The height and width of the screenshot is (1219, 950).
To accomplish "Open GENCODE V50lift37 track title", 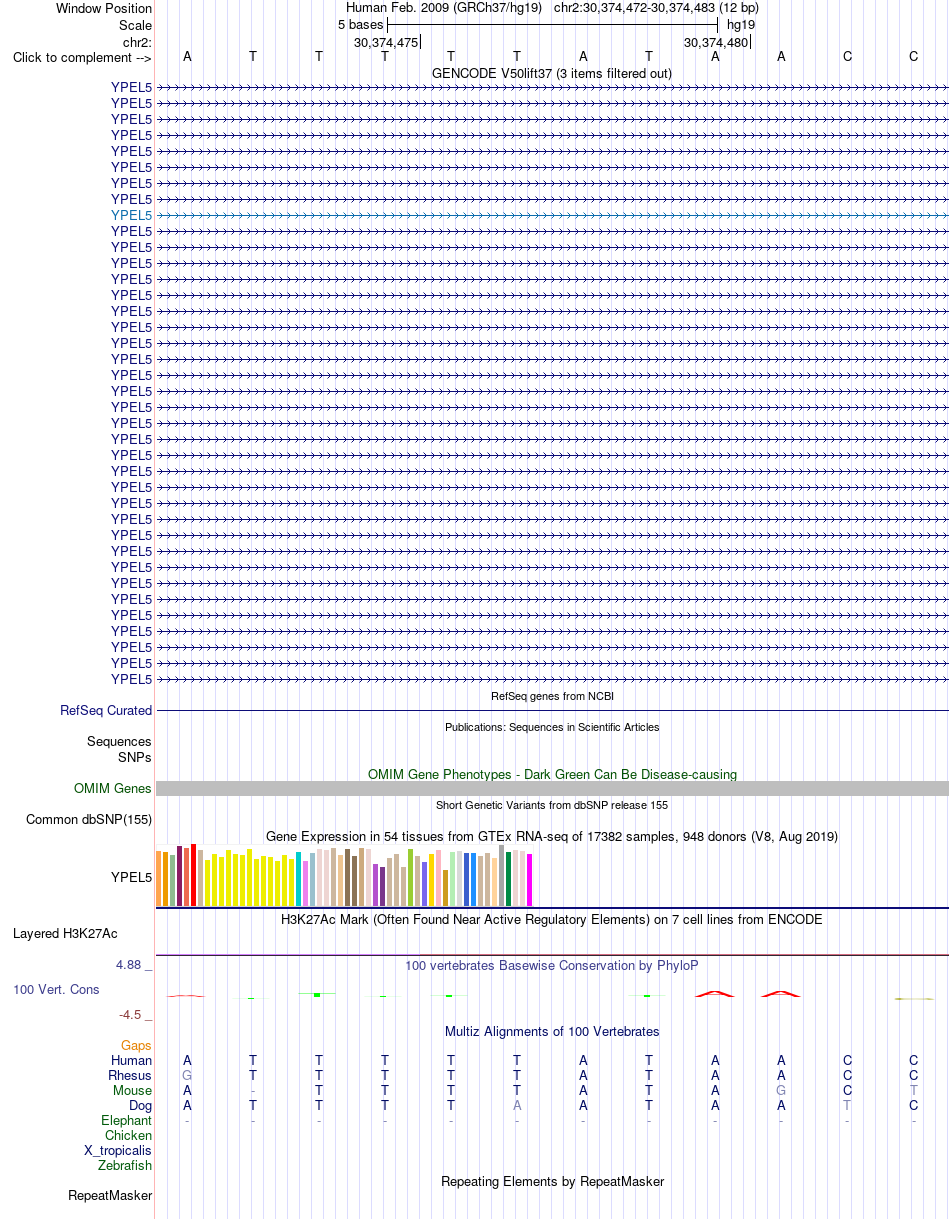I will 552,73.
